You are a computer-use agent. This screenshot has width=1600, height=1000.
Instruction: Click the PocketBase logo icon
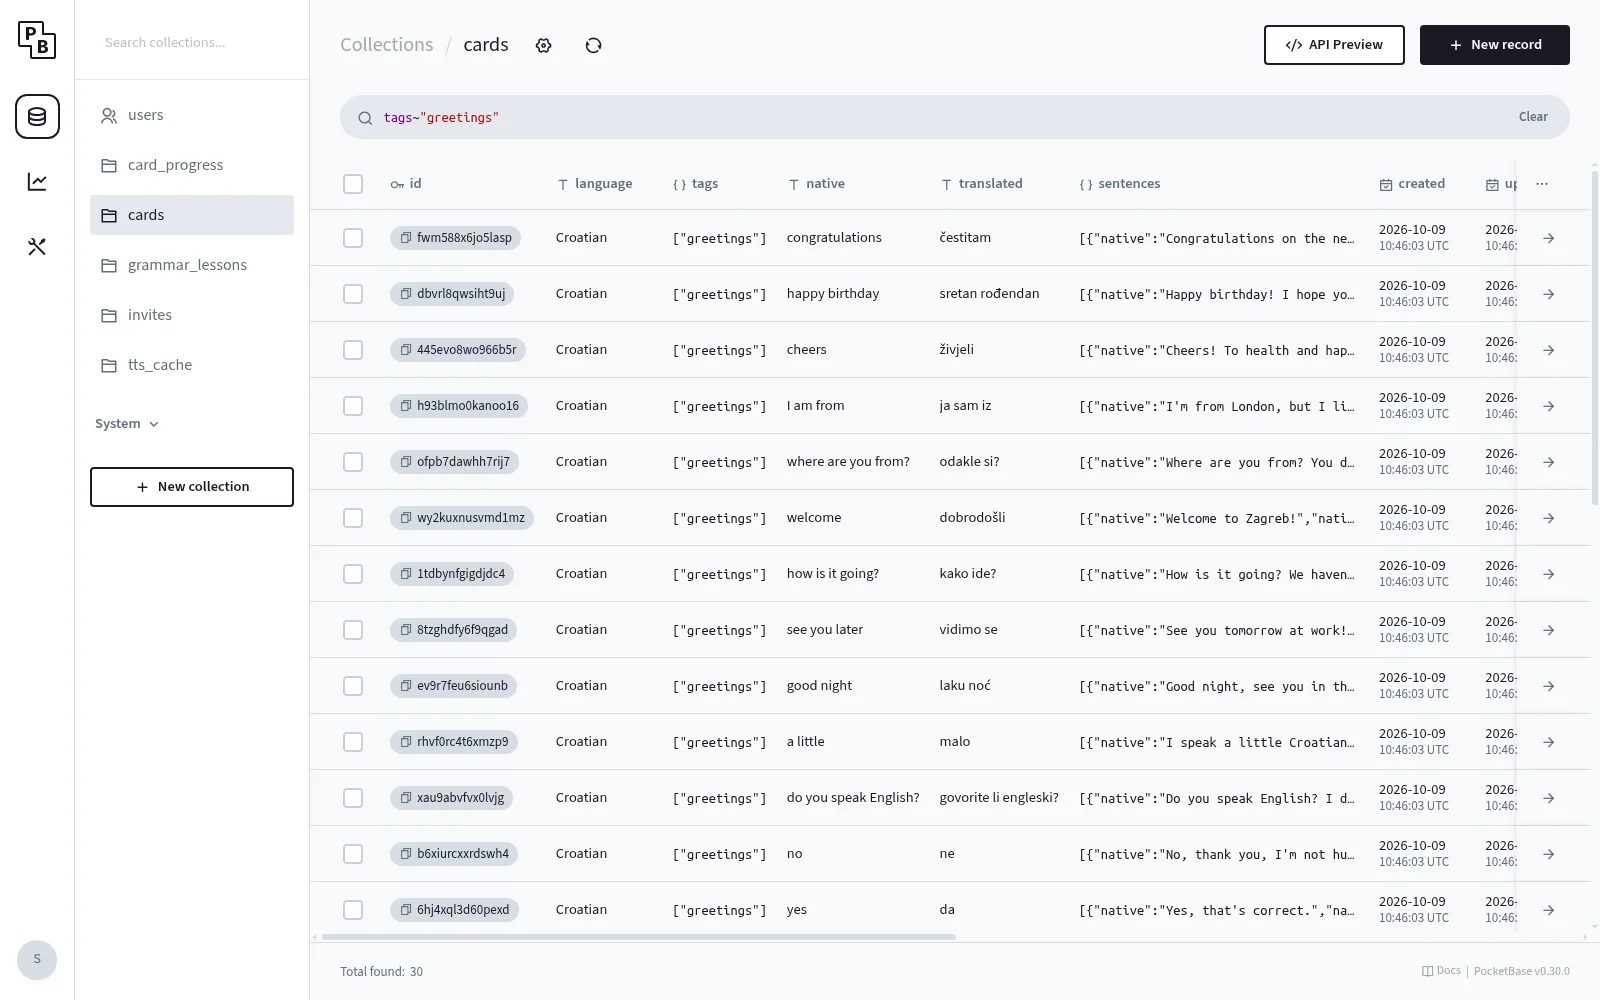[x=37, y=40]
